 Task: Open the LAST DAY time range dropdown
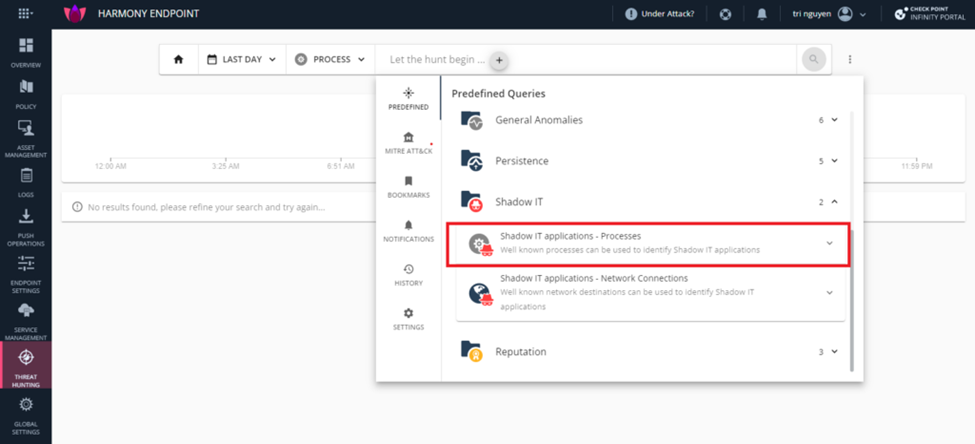pyautogui.click(x=242, y=60)
